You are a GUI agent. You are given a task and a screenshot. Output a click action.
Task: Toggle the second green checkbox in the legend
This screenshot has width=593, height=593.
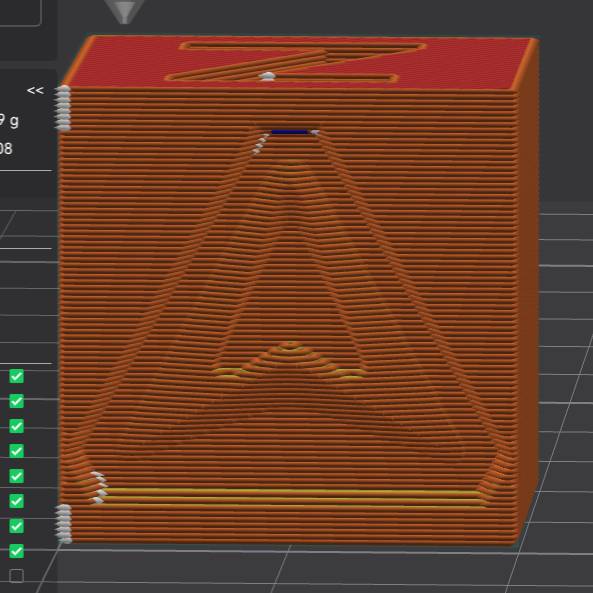coord(16,401)
